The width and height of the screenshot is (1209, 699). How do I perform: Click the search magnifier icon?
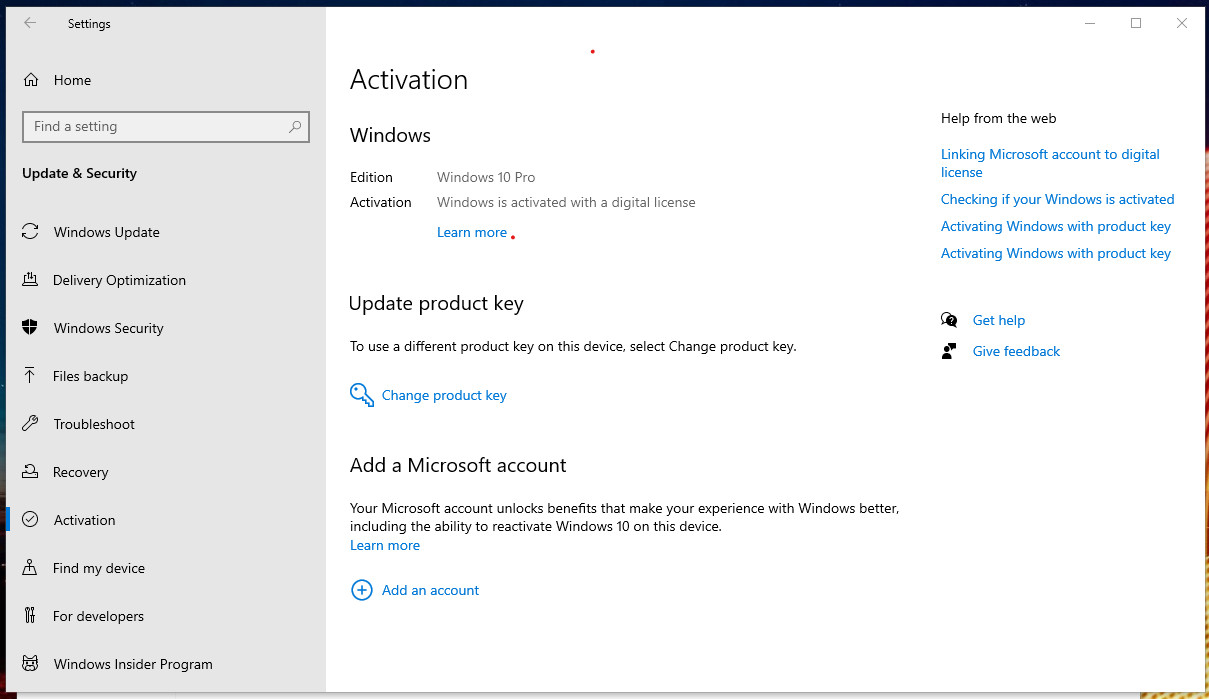[x=295, y=127]
